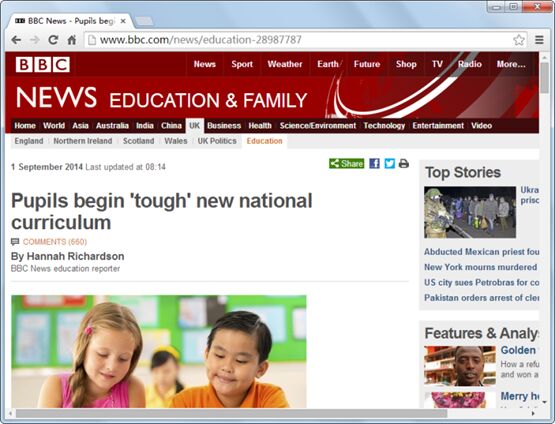Open Radio in BBC top bar
The height and width of the screenshot is (424, 555).
pyautogui.click(x=470, y=64)
